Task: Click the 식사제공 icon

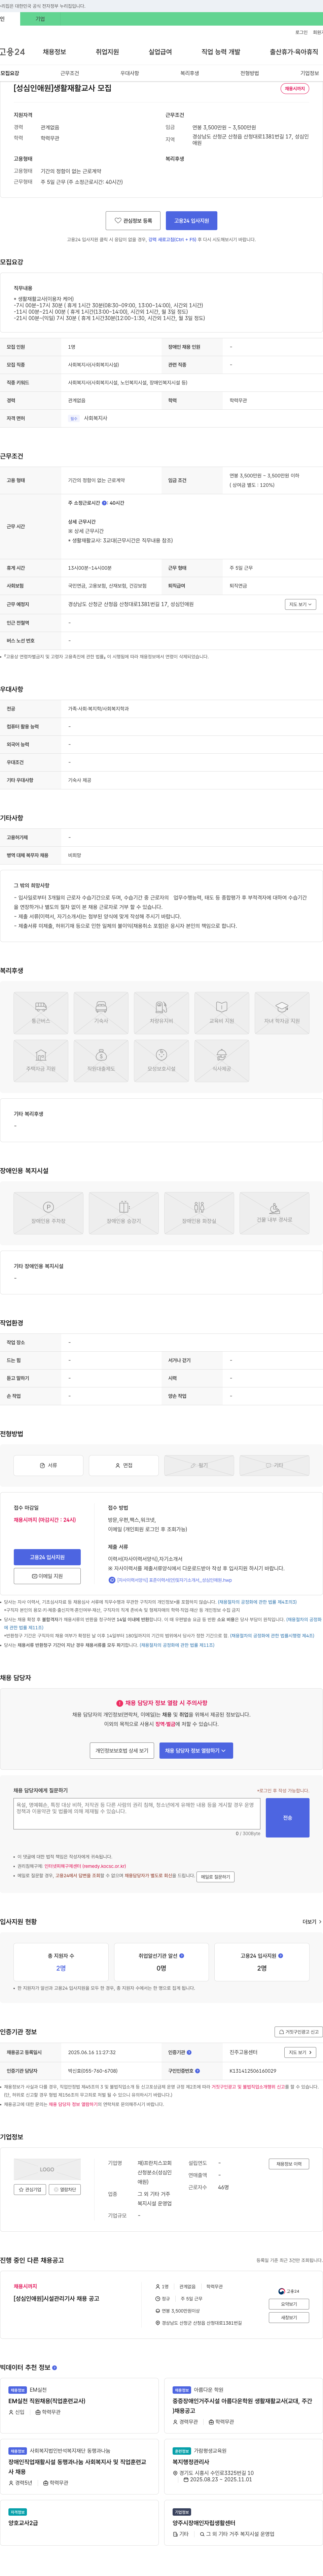Action: click(222, 1061)
